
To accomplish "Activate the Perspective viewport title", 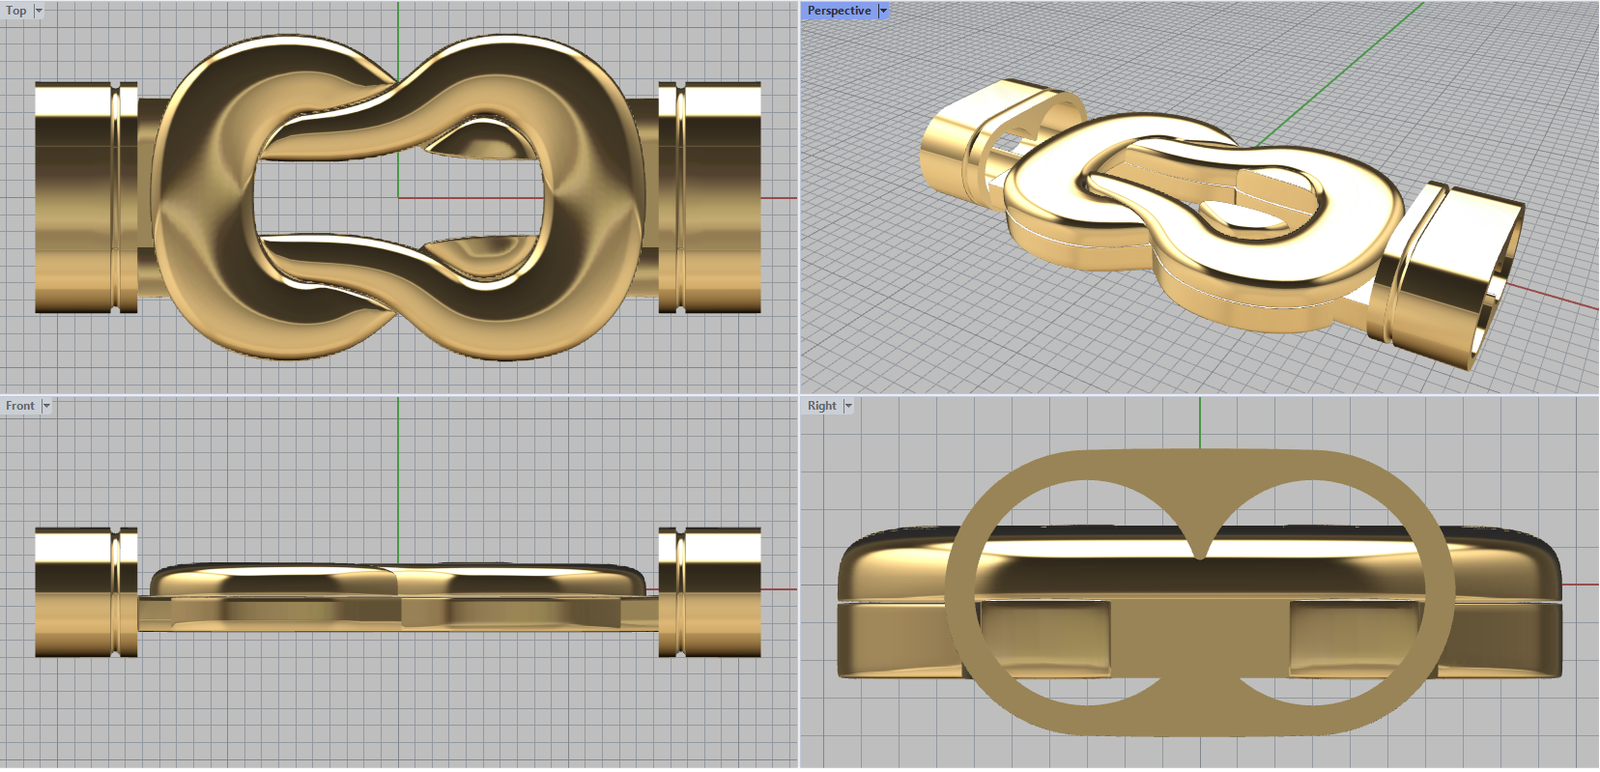I will coord(838,11).
